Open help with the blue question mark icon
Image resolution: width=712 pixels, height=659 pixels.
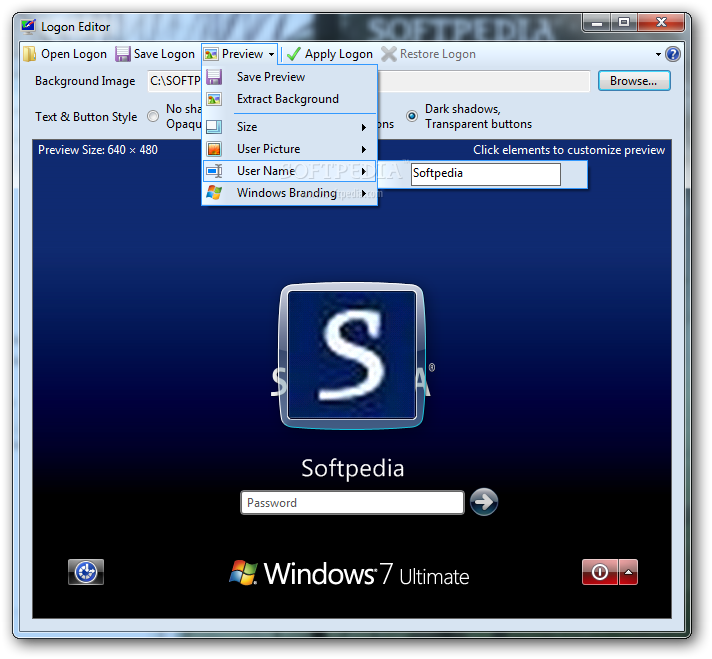coord(672,54)
